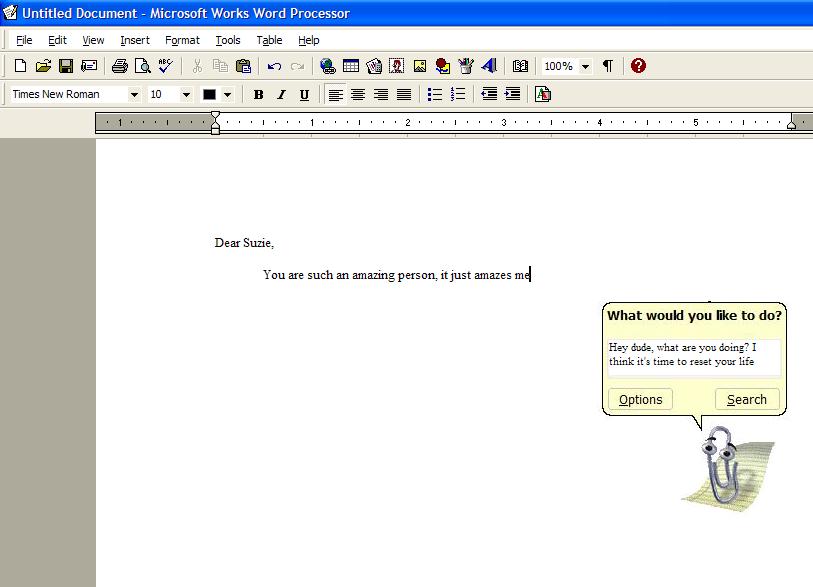Image resolution: width=813 pixels, height=587 pixels.
Task: Insert picture from file icon
Action: [420, 66]
